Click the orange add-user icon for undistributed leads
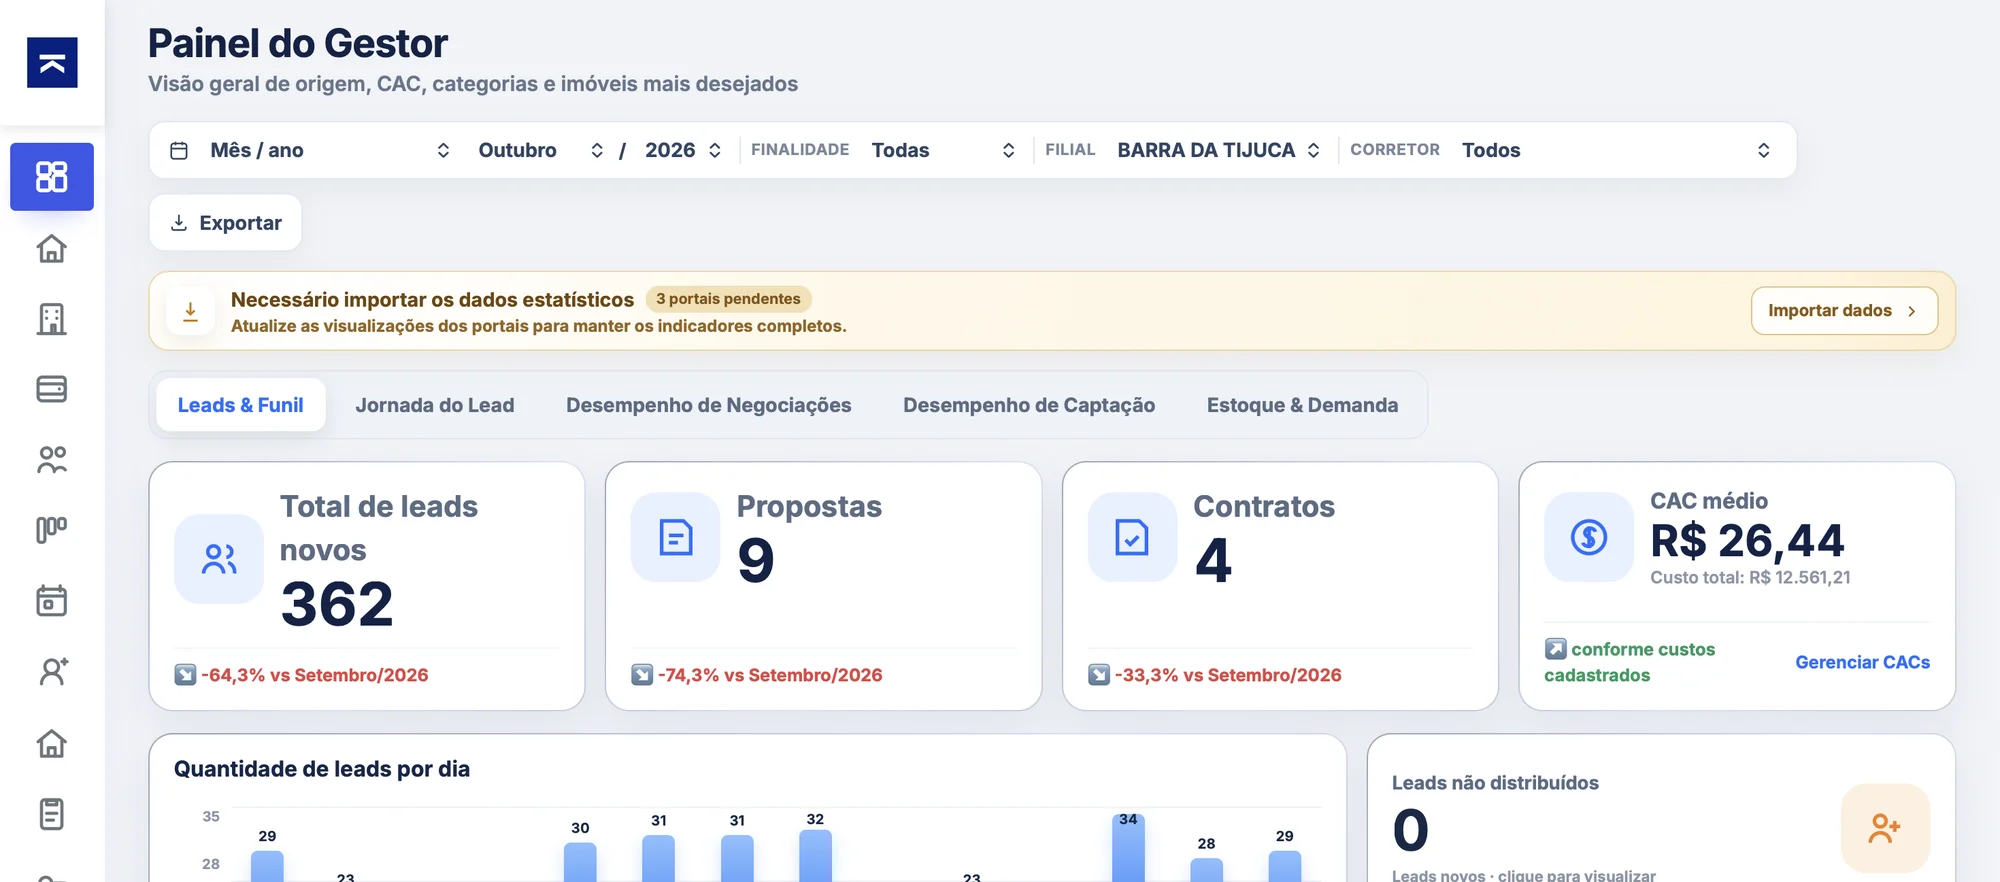 point(1885,828)
